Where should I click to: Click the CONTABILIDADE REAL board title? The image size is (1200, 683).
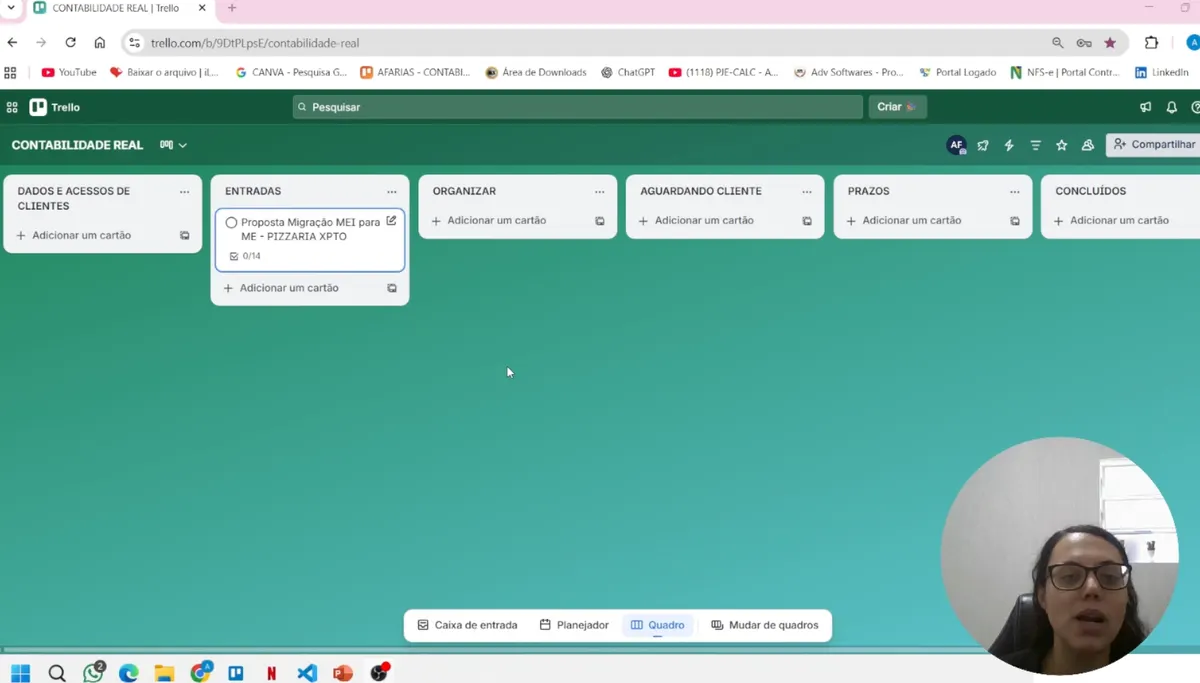click(x=77, y=145)
